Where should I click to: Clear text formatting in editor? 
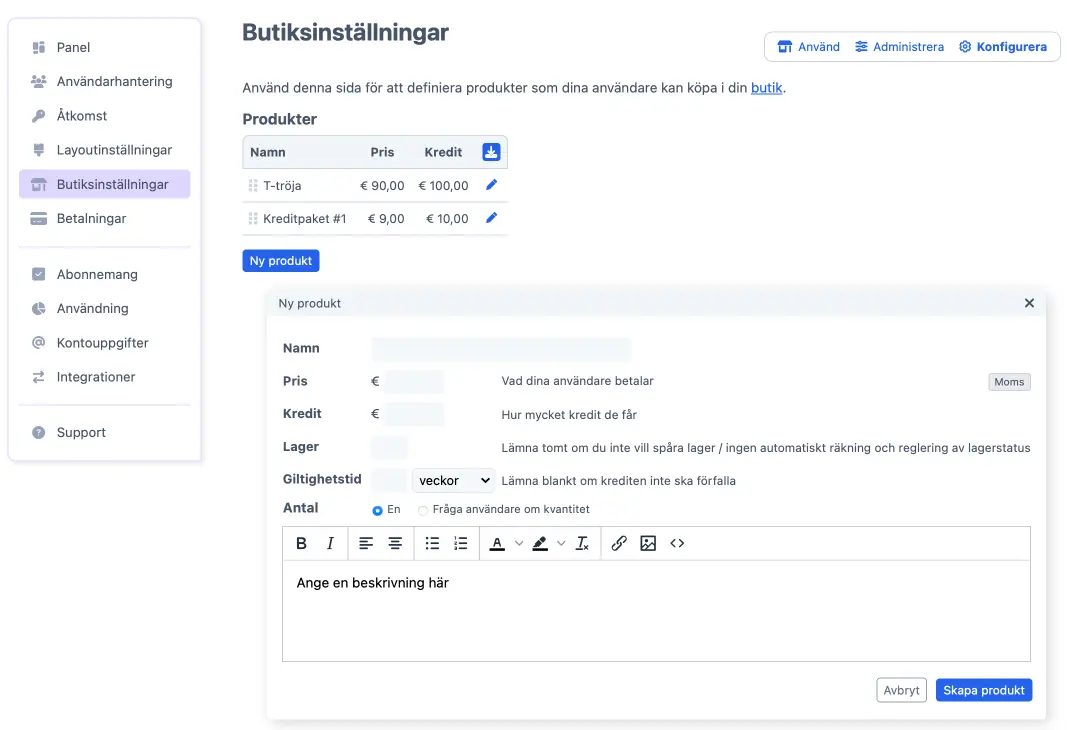tap(582, 543)
